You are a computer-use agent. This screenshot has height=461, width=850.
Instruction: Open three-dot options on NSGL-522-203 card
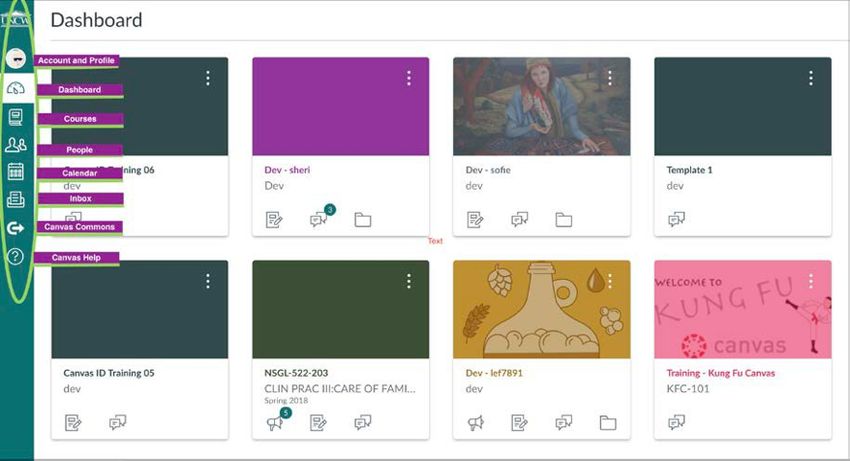(x=409, y=281)
